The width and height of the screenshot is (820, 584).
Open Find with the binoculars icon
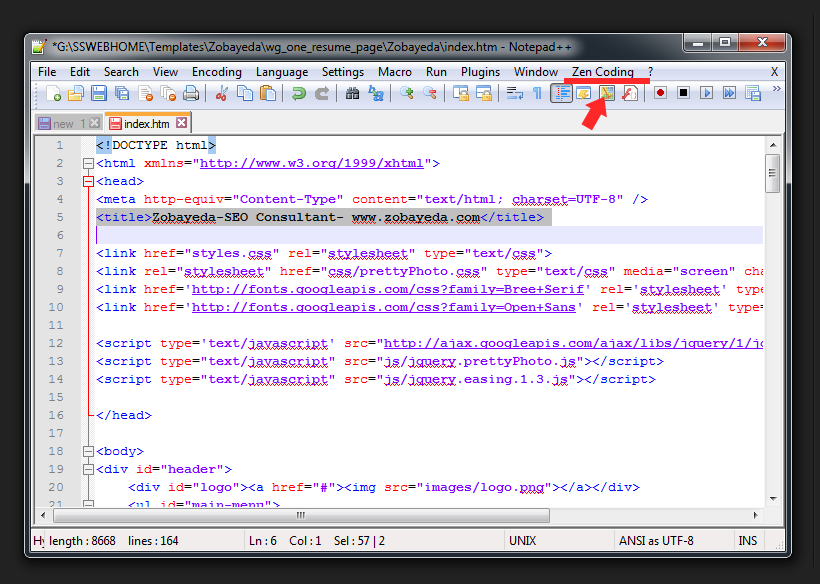352,94
